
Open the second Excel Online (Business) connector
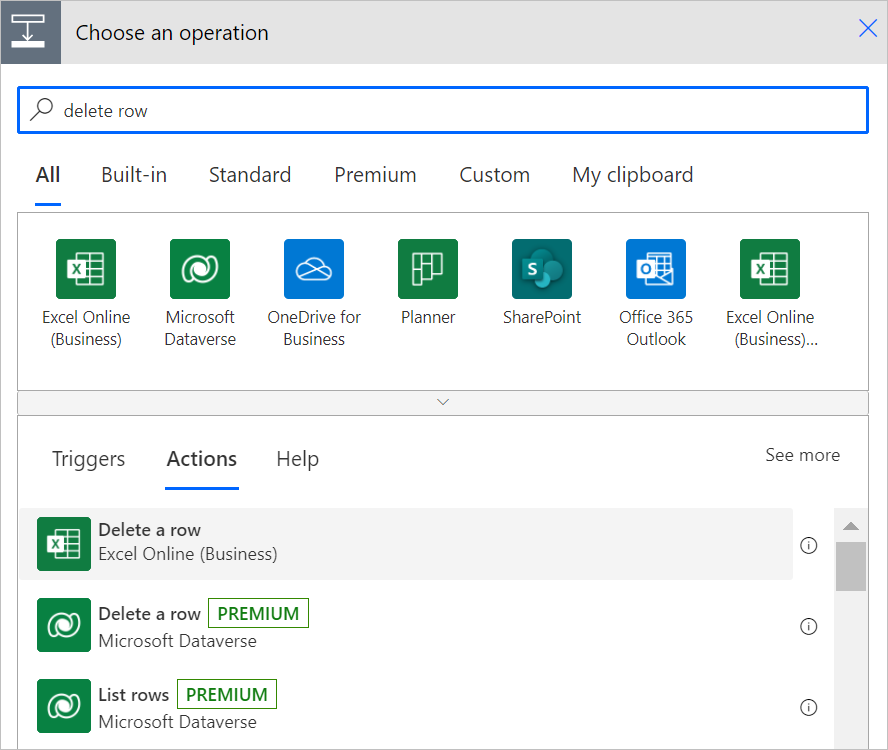[769, 269]
